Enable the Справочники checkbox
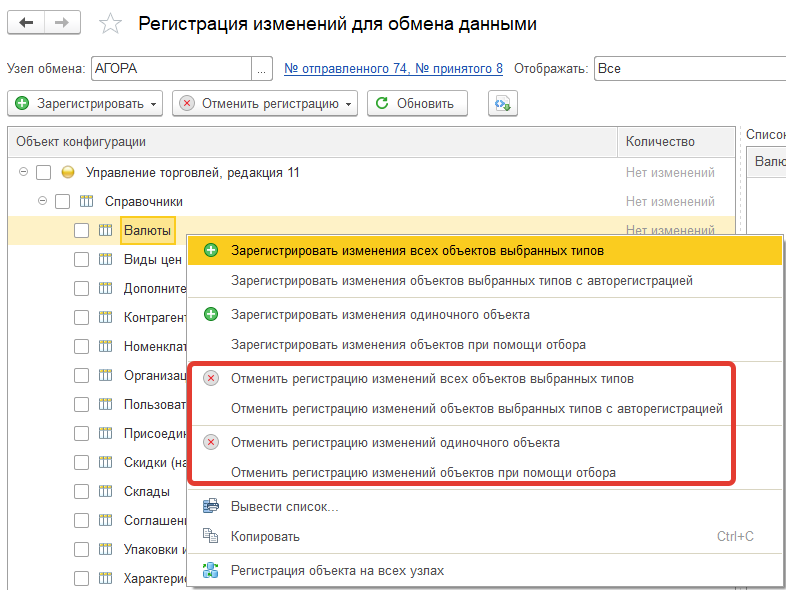This screenshot has height=590, width=786. click(x=62, y=202)
